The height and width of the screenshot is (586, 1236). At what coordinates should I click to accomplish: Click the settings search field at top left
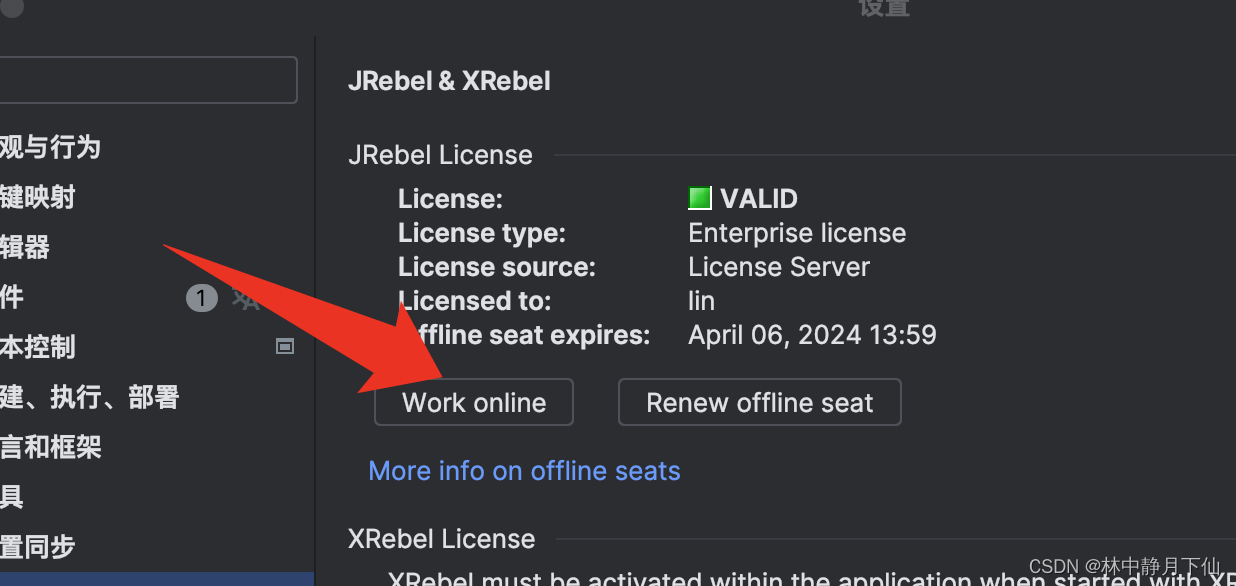coord(148,80)
